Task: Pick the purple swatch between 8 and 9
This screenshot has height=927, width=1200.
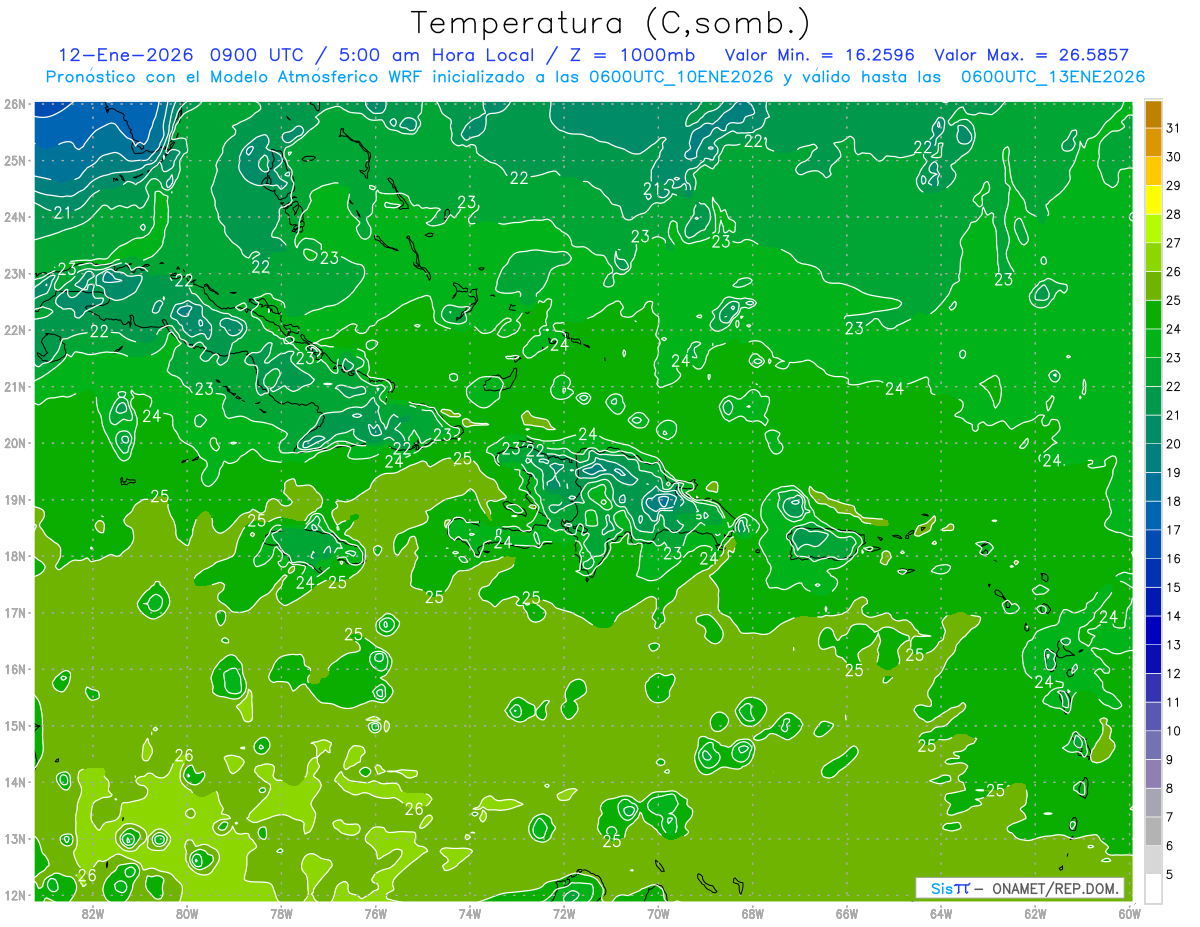Action: (x=1153, y=774)
